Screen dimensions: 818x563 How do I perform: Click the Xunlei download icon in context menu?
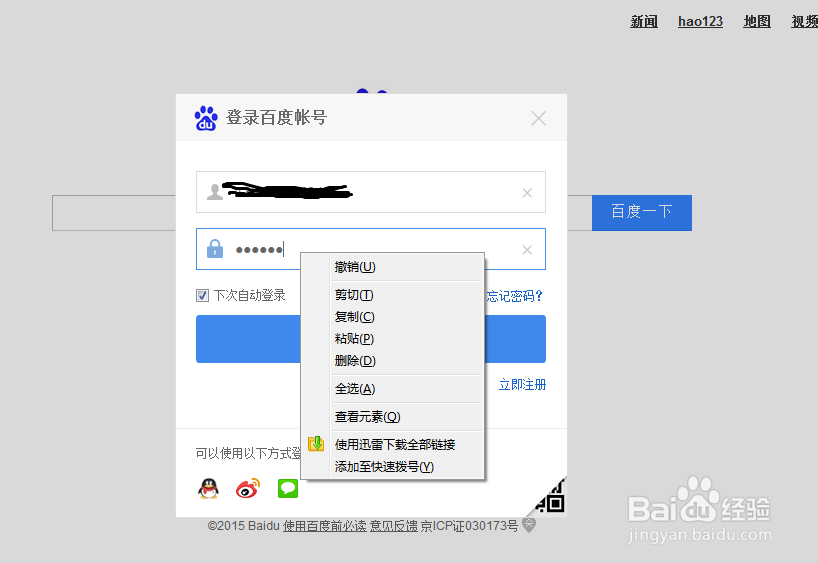(316, 444)
